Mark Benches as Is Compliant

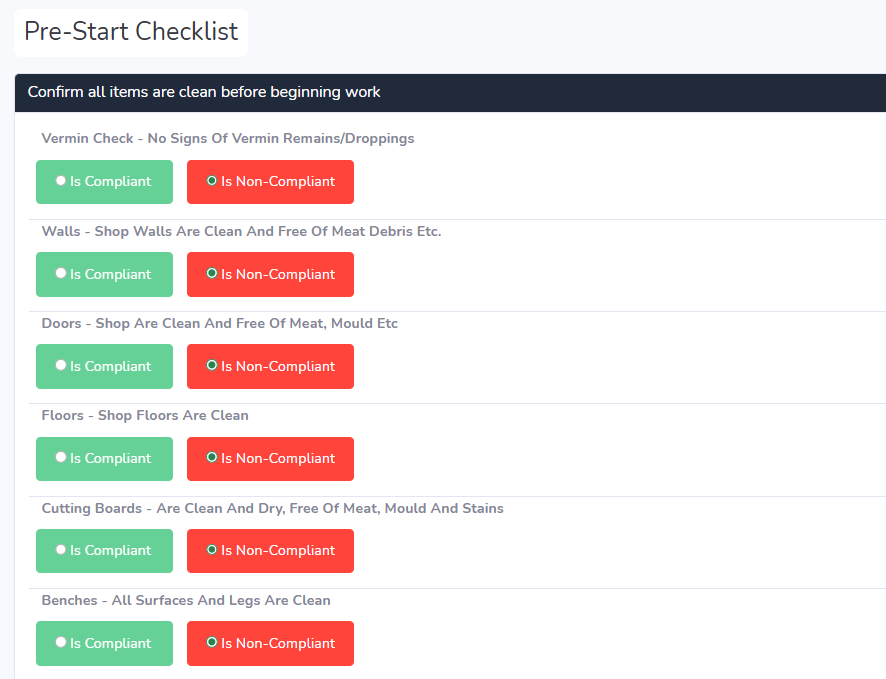tap(104, 643)
